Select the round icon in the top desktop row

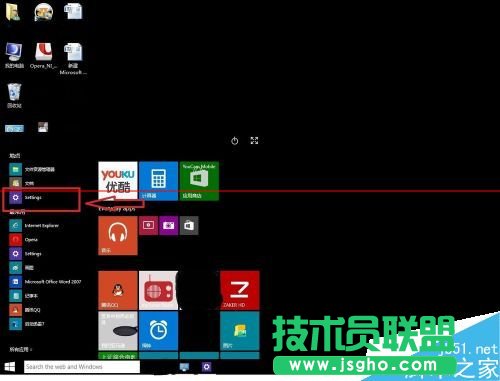click(x=44, y=12)
